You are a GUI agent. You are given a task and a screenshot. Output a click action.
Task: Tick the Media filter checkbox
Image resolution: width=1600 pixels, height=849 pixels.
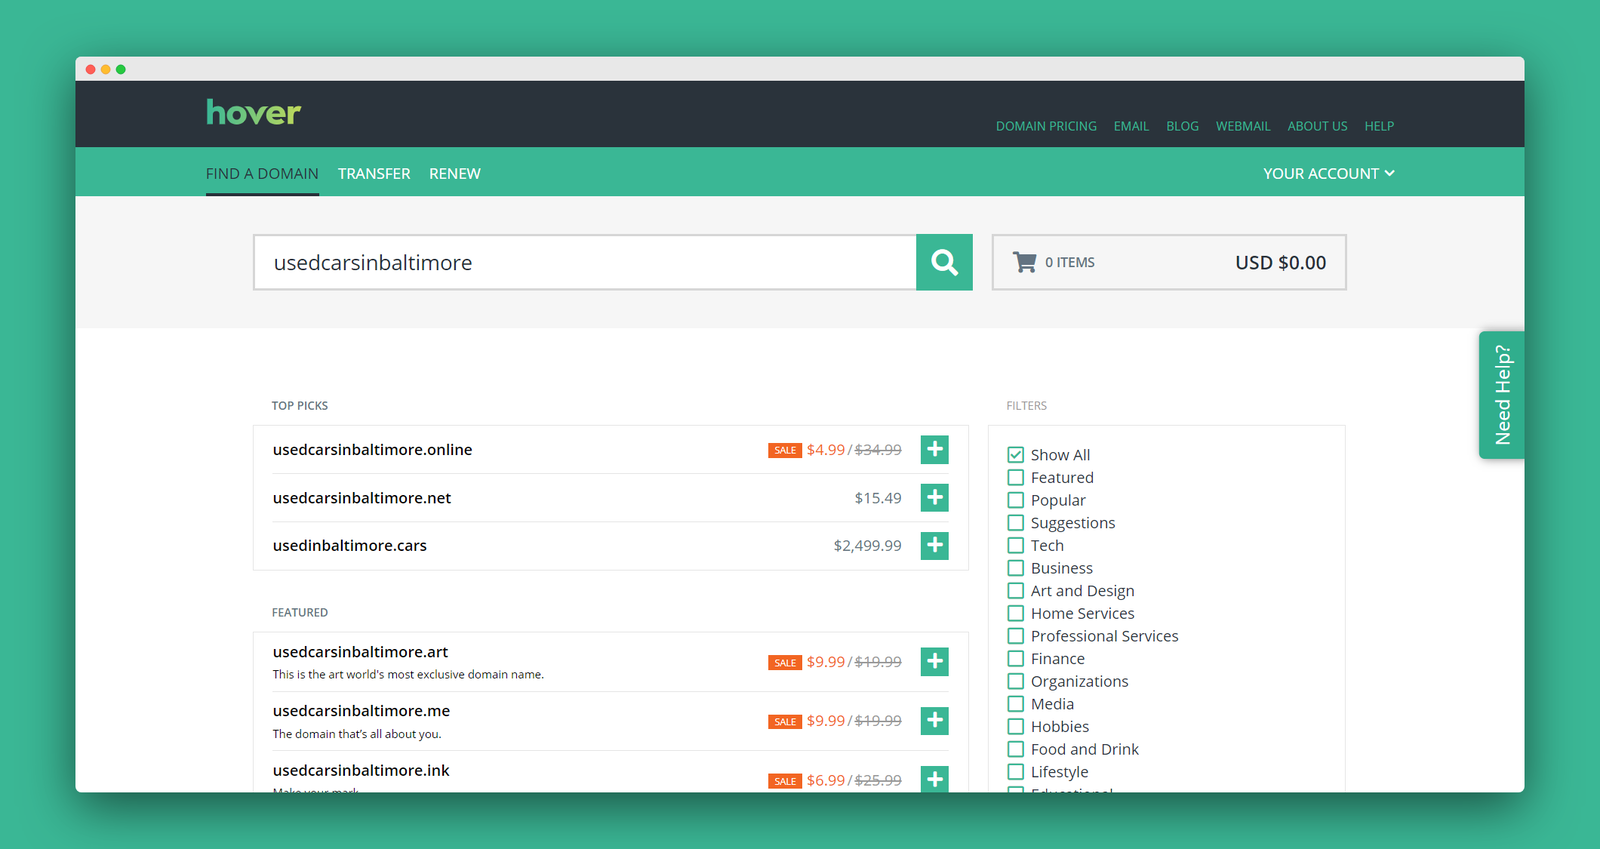point(1016,704)
